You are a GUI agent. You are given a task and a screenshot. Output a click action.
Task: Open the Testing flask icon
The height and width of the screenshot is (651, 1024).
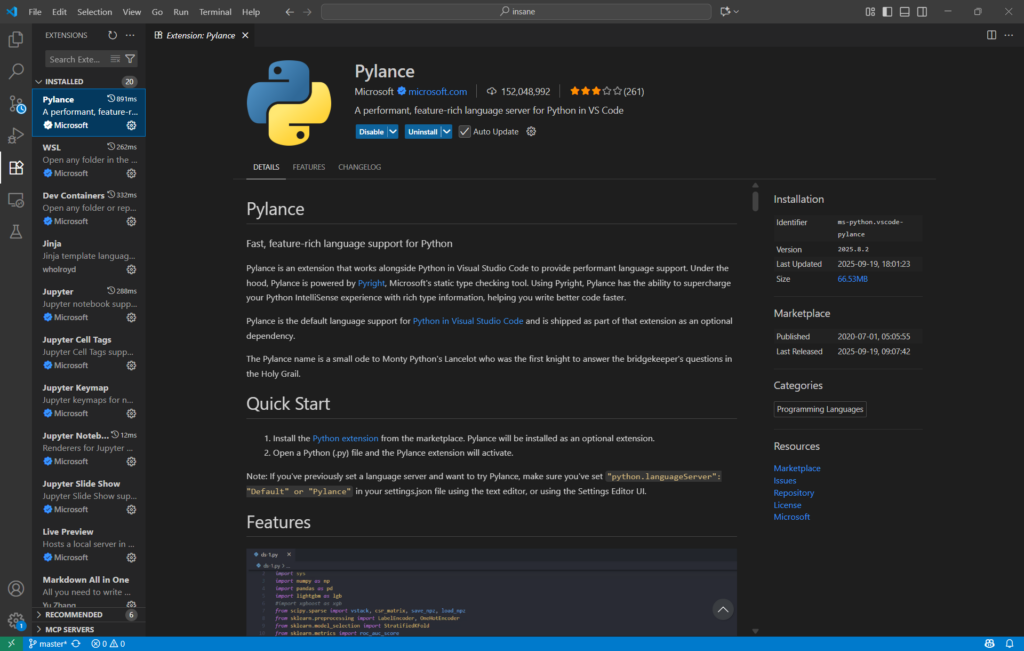tap(16, 232)
